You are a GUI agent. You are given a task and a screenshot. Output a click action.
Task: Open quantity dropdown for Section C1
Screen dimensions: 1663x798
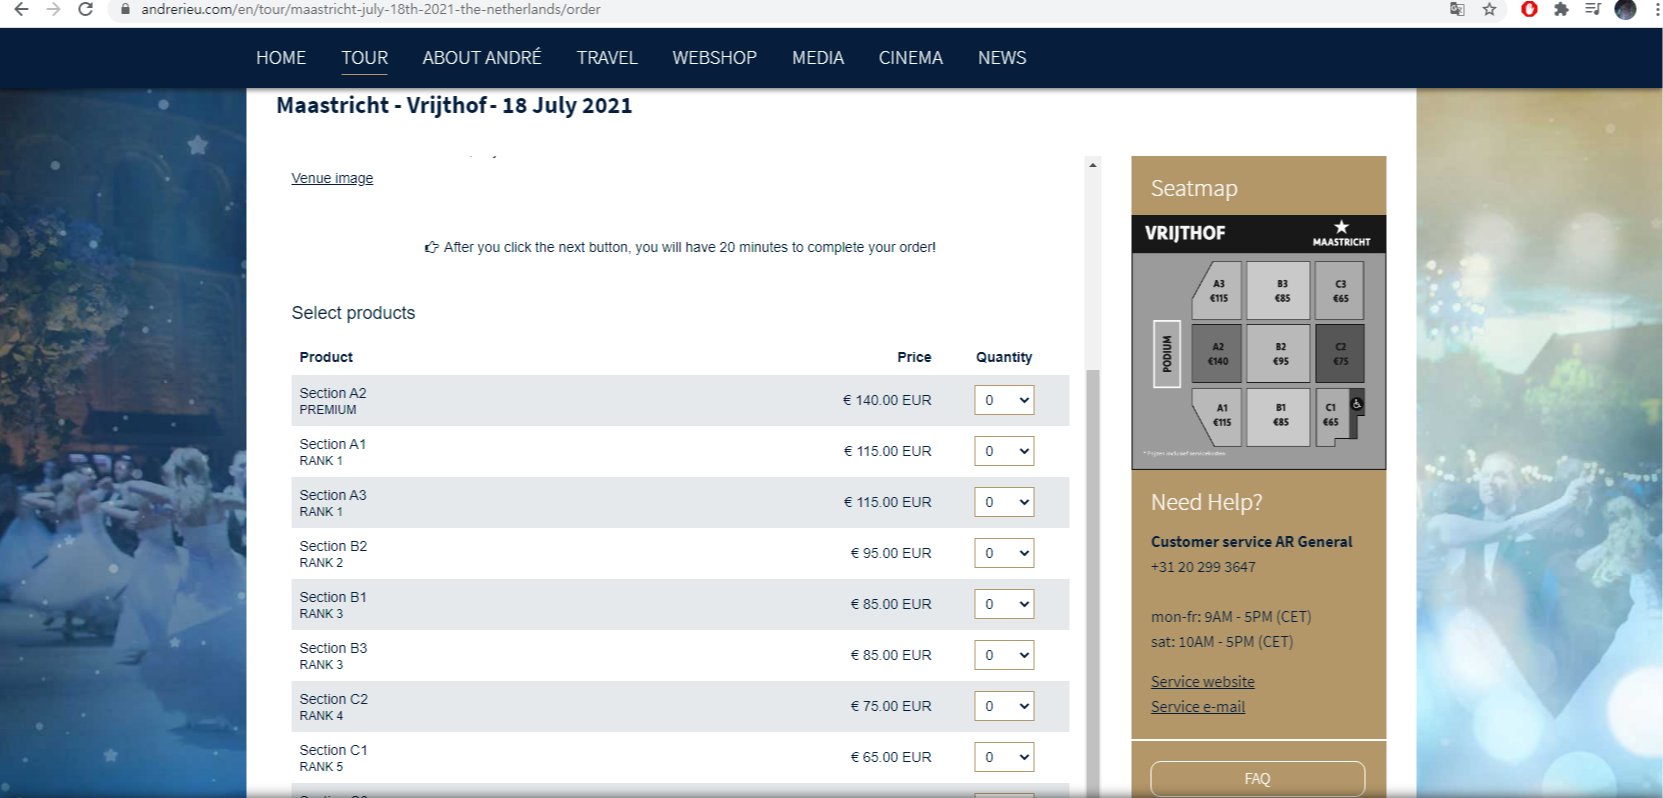[x=1004, y=757]
